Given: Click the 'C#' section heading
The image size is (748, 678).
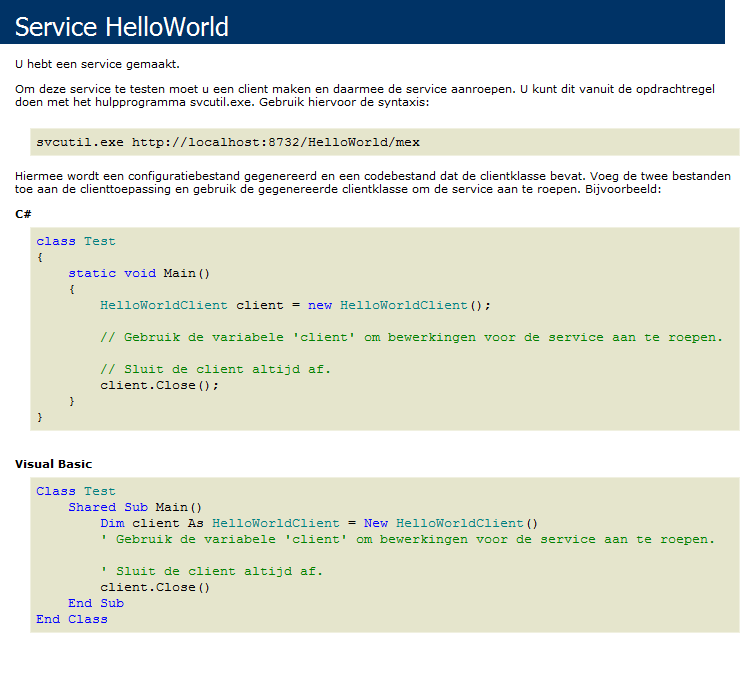Looking at the screenshot, I should coord(23,214).
